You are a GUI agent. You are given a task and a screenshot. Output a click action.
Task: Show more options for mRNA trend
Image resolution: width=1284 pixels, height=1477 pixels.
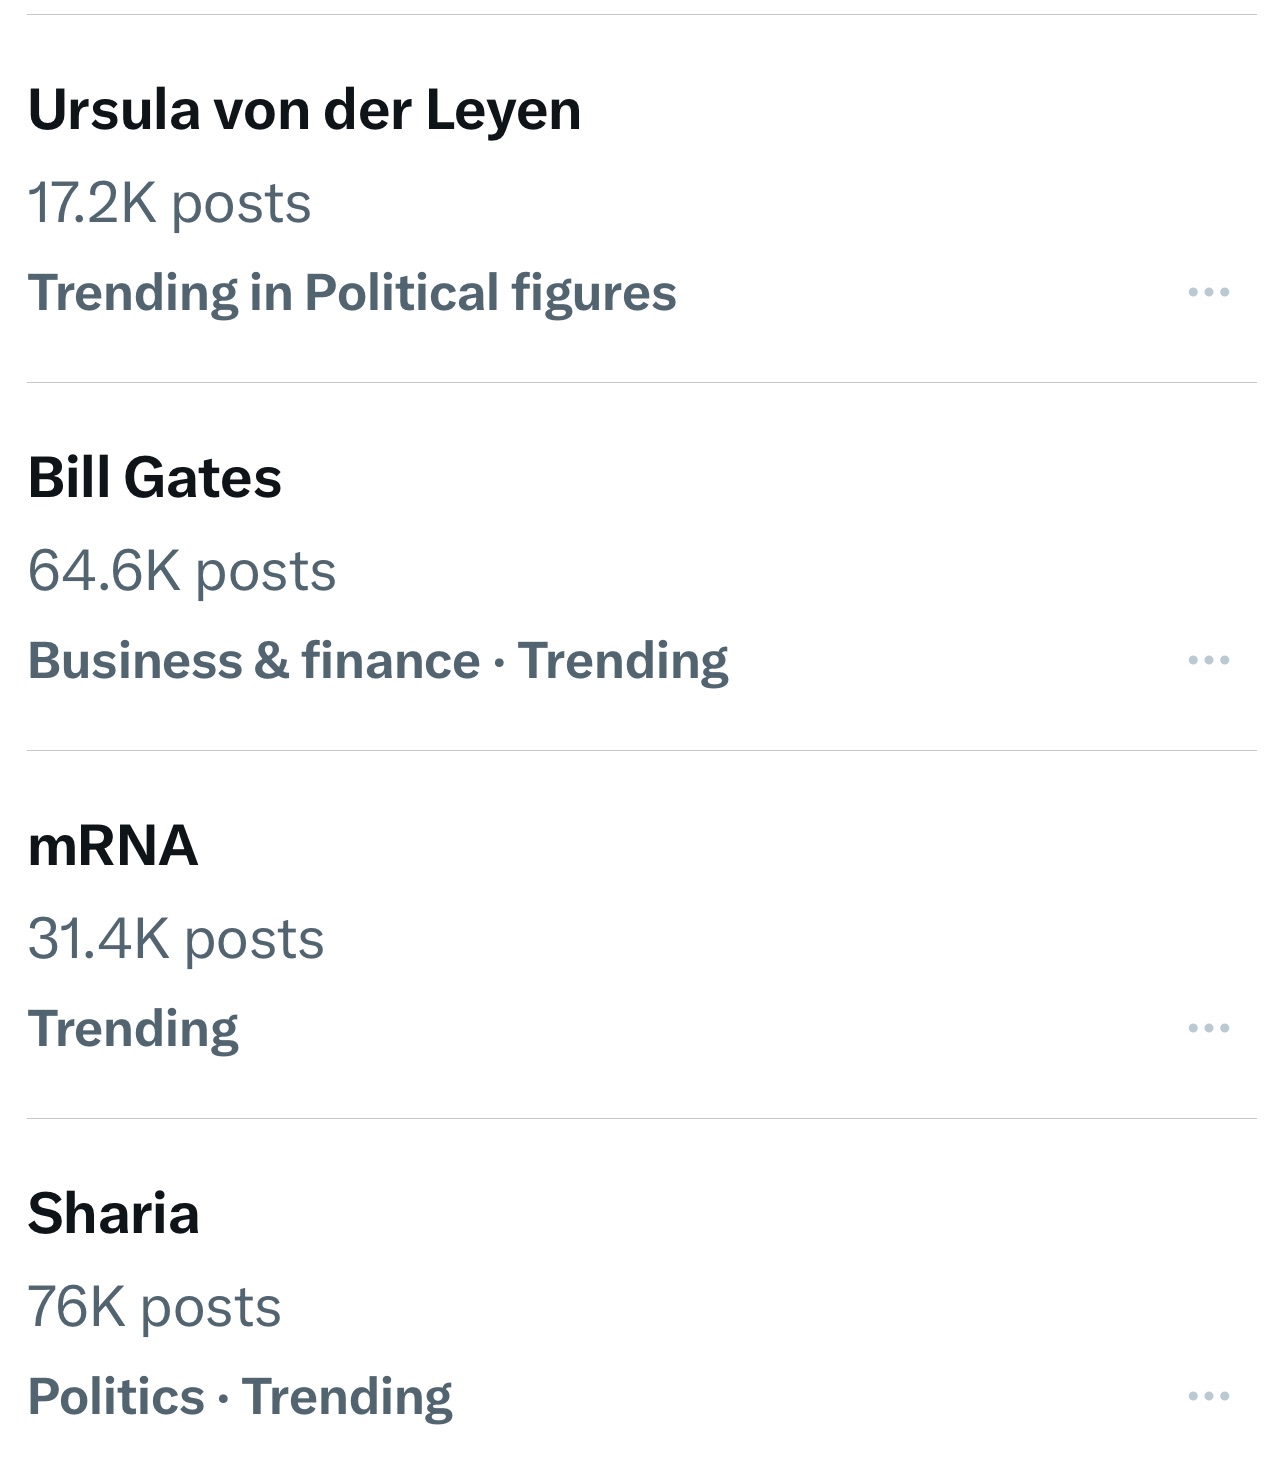click(1208, 1028)
